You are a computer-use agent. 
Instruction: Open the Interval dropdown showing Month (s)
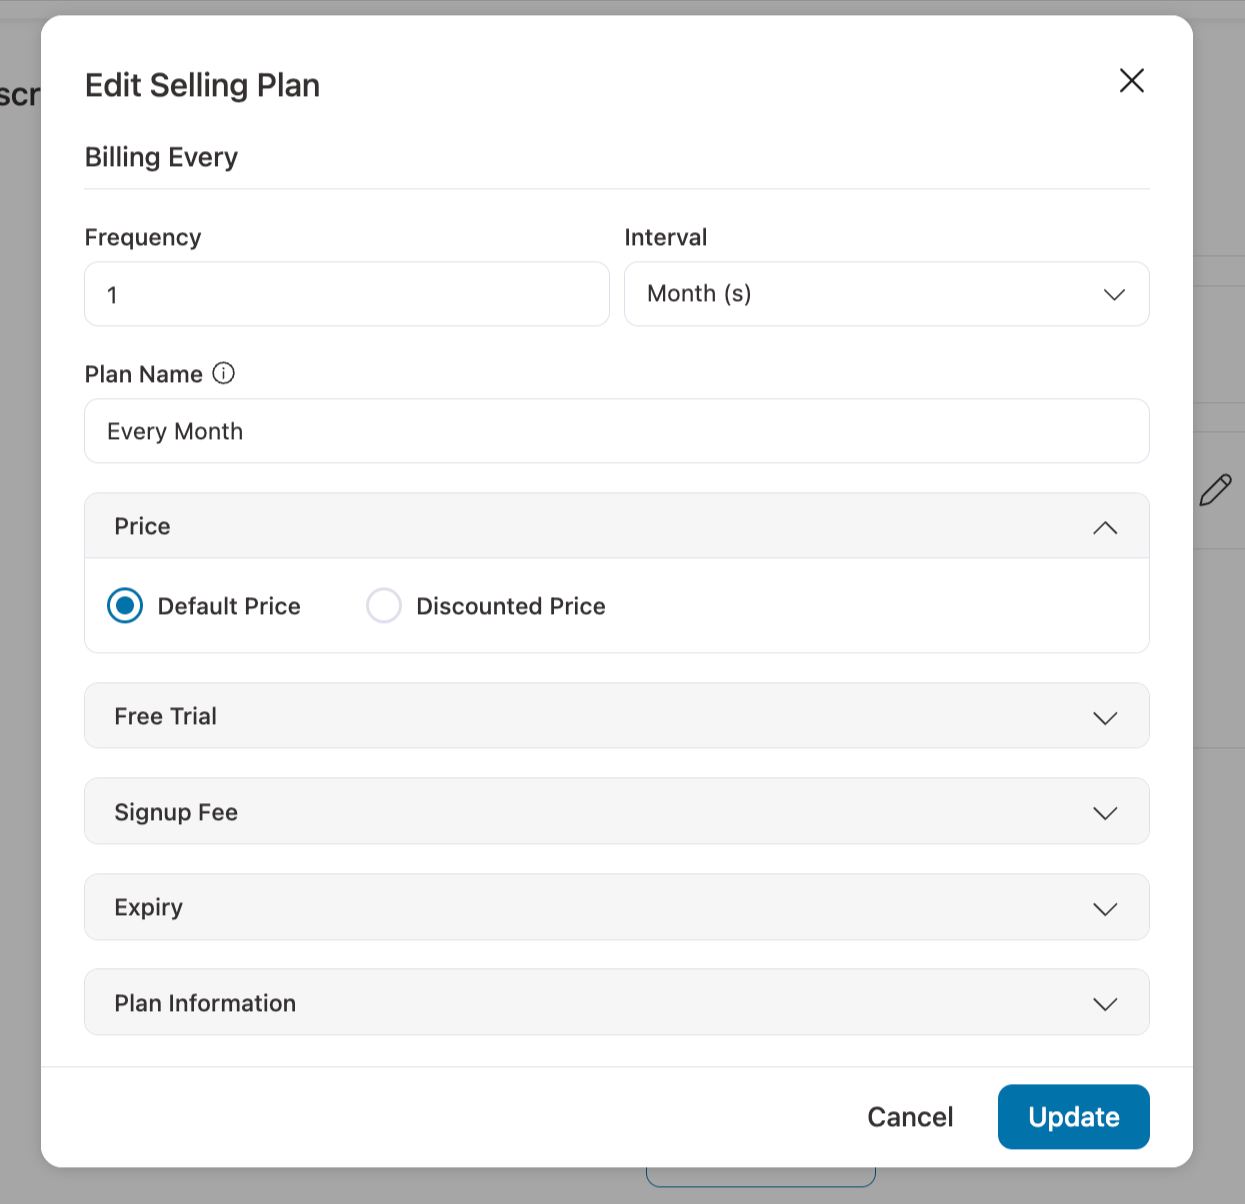(x=887, y=294)
